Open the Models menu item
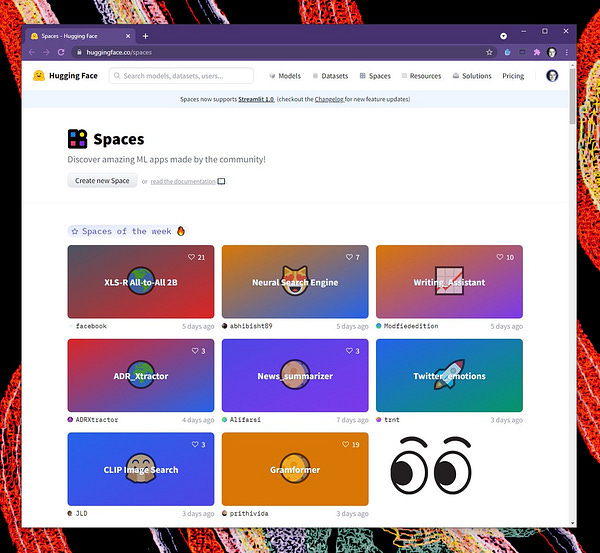 285,76
